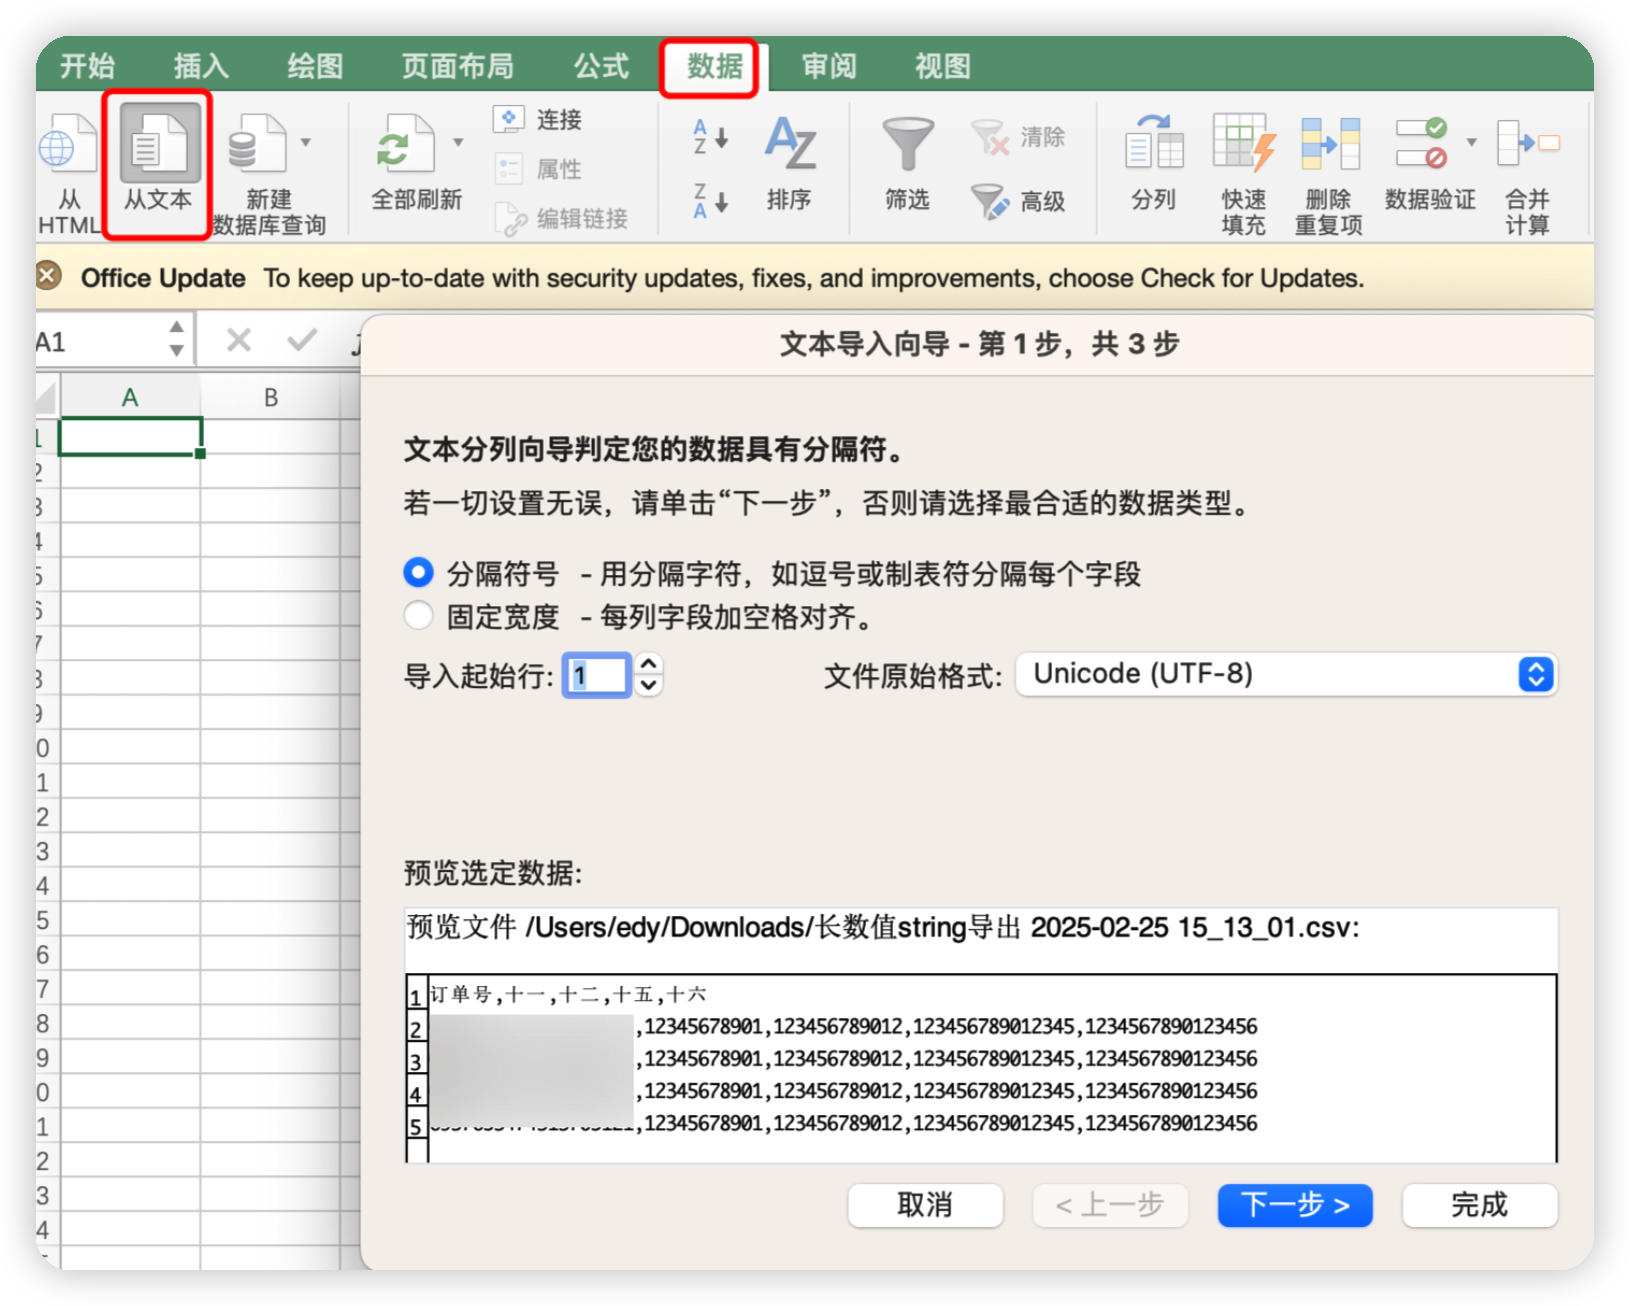Screen dimensions: 1630x1306
Task: Switch to the 绘图 (Draw) tab
Action: pyautogui.click(x=315, y=66)
